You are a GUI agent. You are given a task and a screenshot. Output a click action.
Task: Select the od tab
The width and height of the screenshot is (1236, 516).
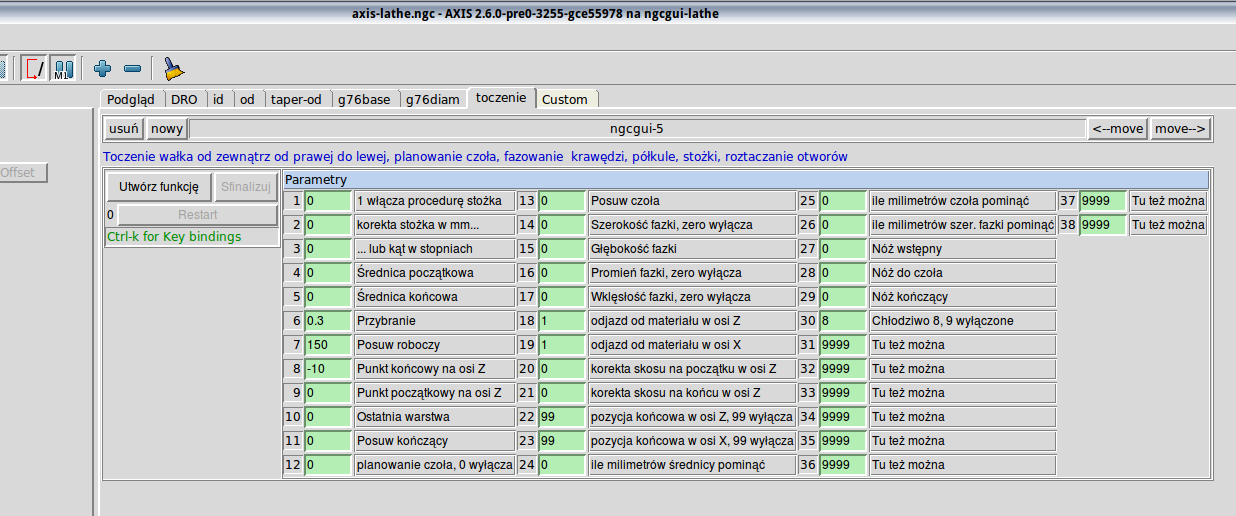point(247,99)
